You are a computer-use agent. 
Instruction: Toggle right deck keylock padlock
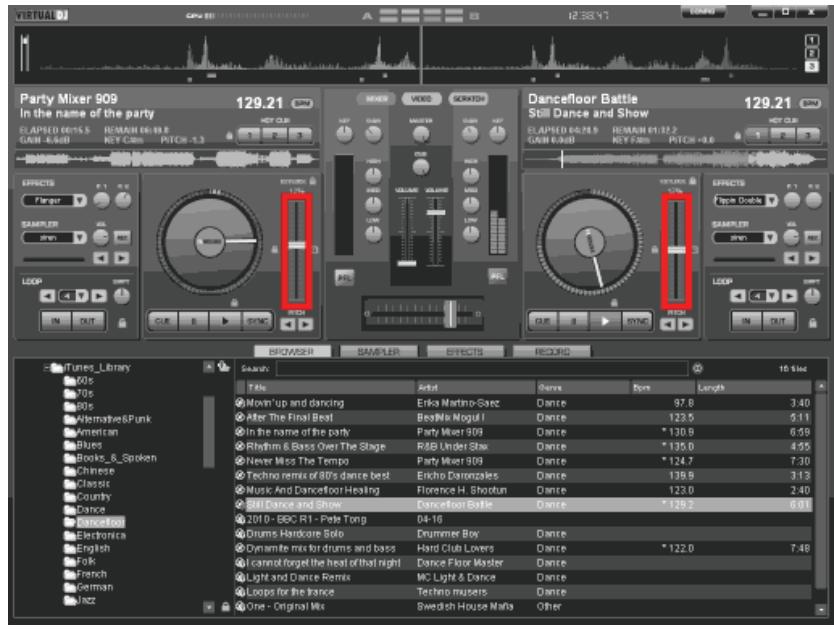tap(692, 181)
